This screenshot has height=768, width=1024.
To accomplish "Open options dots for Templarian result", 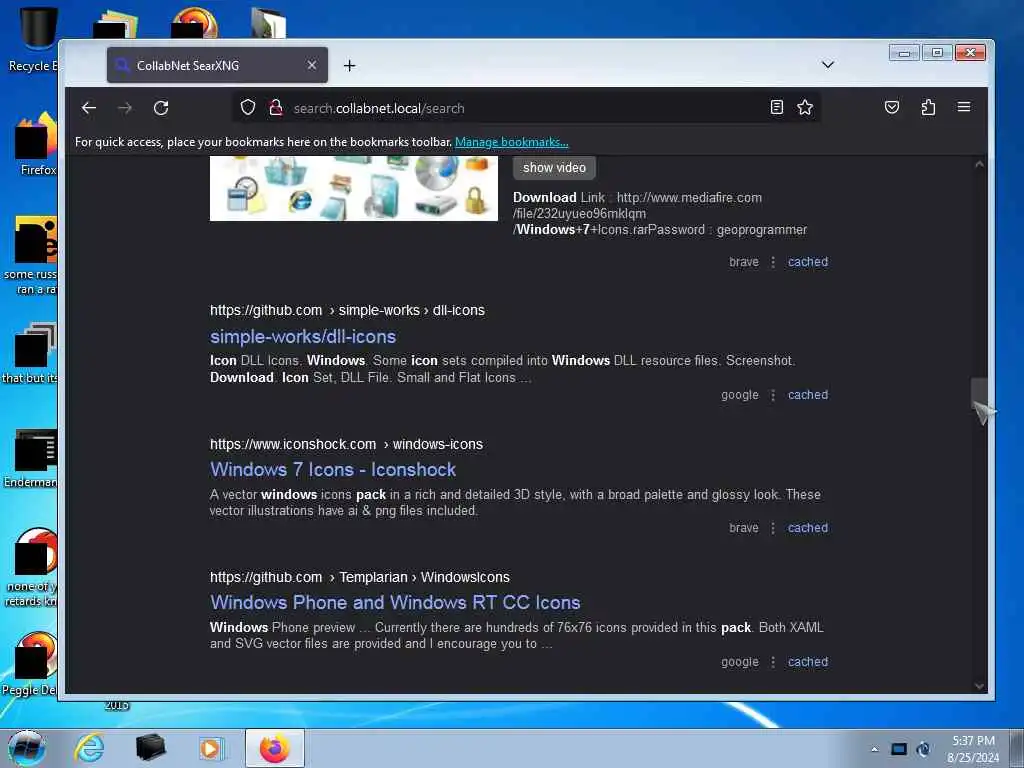I will coord(773,662).
